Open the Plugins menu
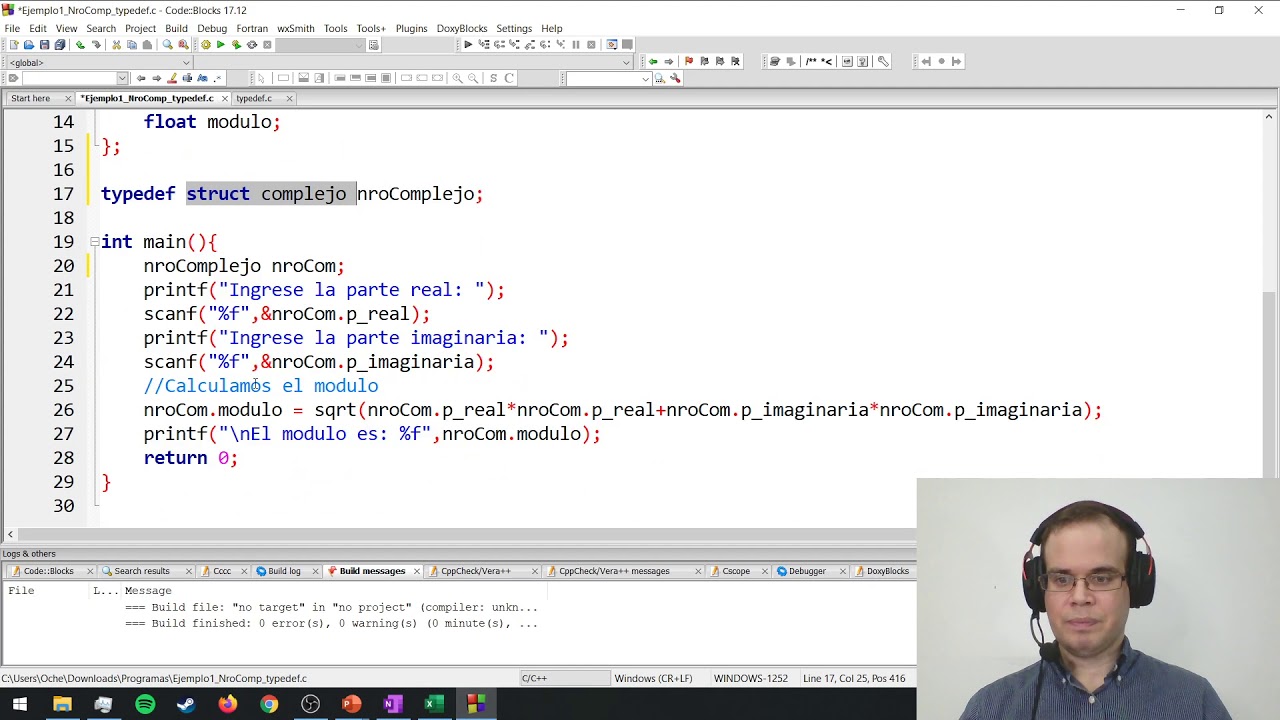This screenshot has width=1280, height=720. 411,28
